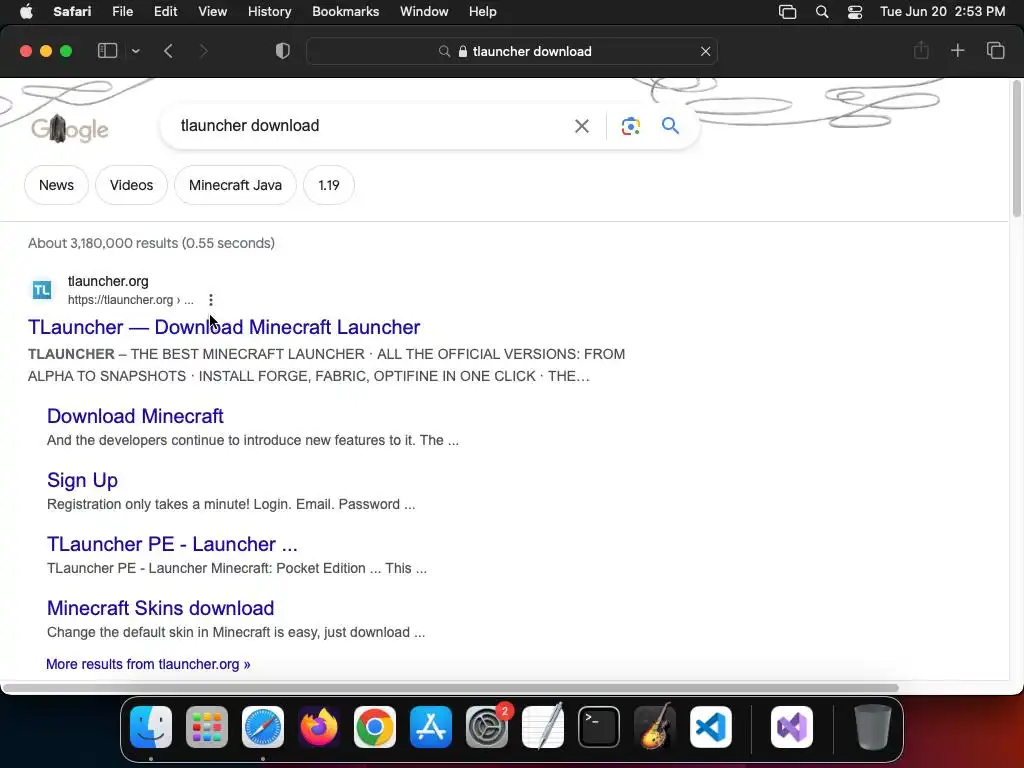Screen dimensions: 1024x768
Task: Show the tab overview
Action: coord(995,50)
